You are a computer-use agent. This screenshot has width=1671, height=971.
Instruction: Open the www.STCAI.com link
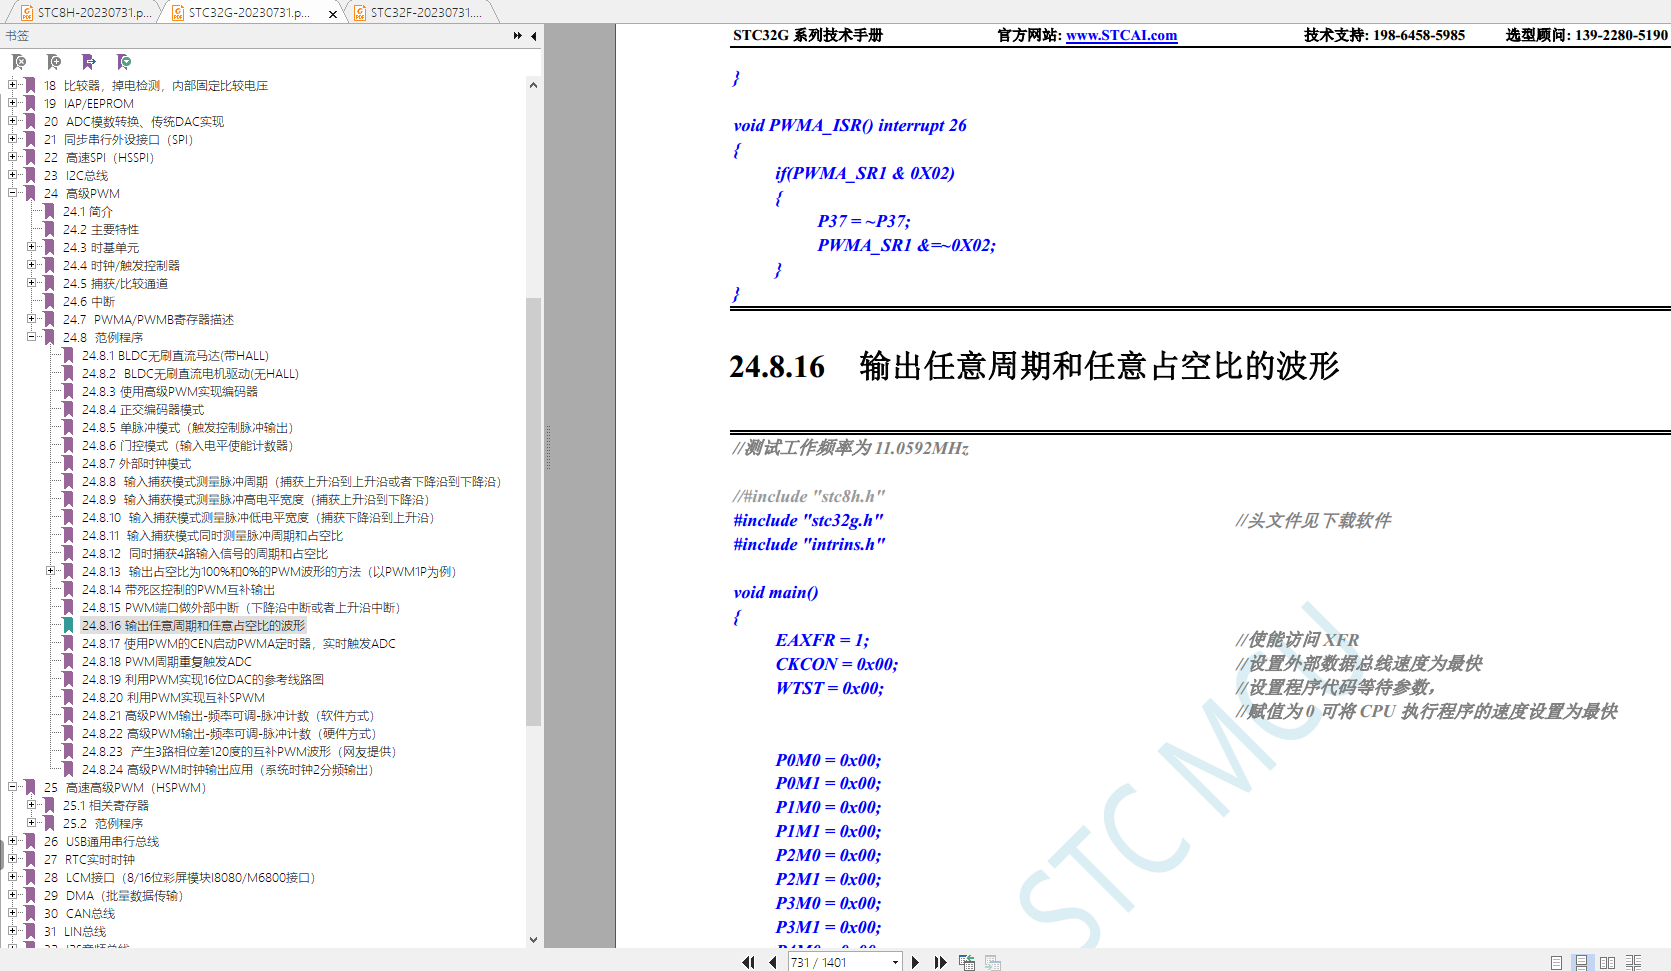tap(1121, 35)
